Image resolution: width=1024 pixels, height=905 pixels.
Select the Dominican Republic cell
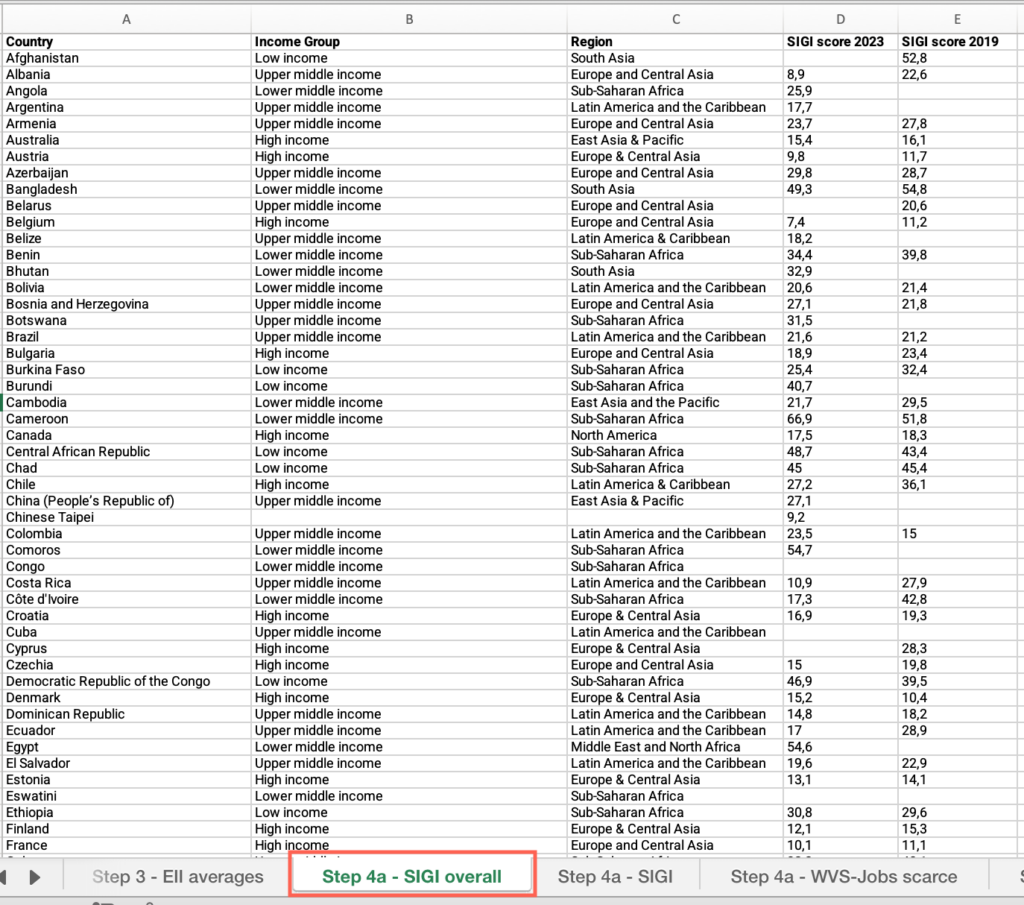127,714
